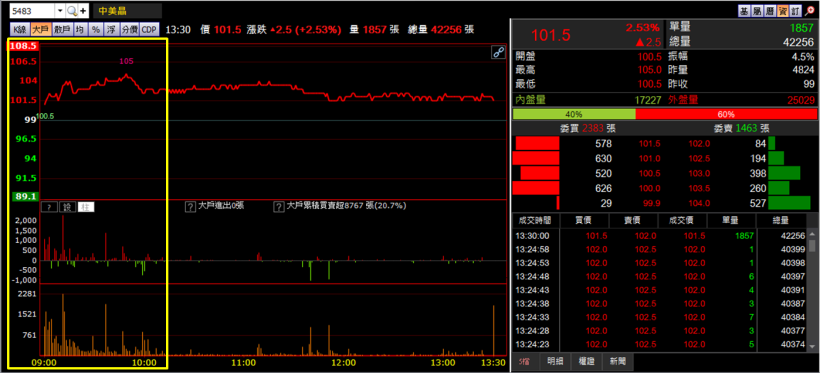Click the plus icon beside search
820x373 pixels.
83,11
